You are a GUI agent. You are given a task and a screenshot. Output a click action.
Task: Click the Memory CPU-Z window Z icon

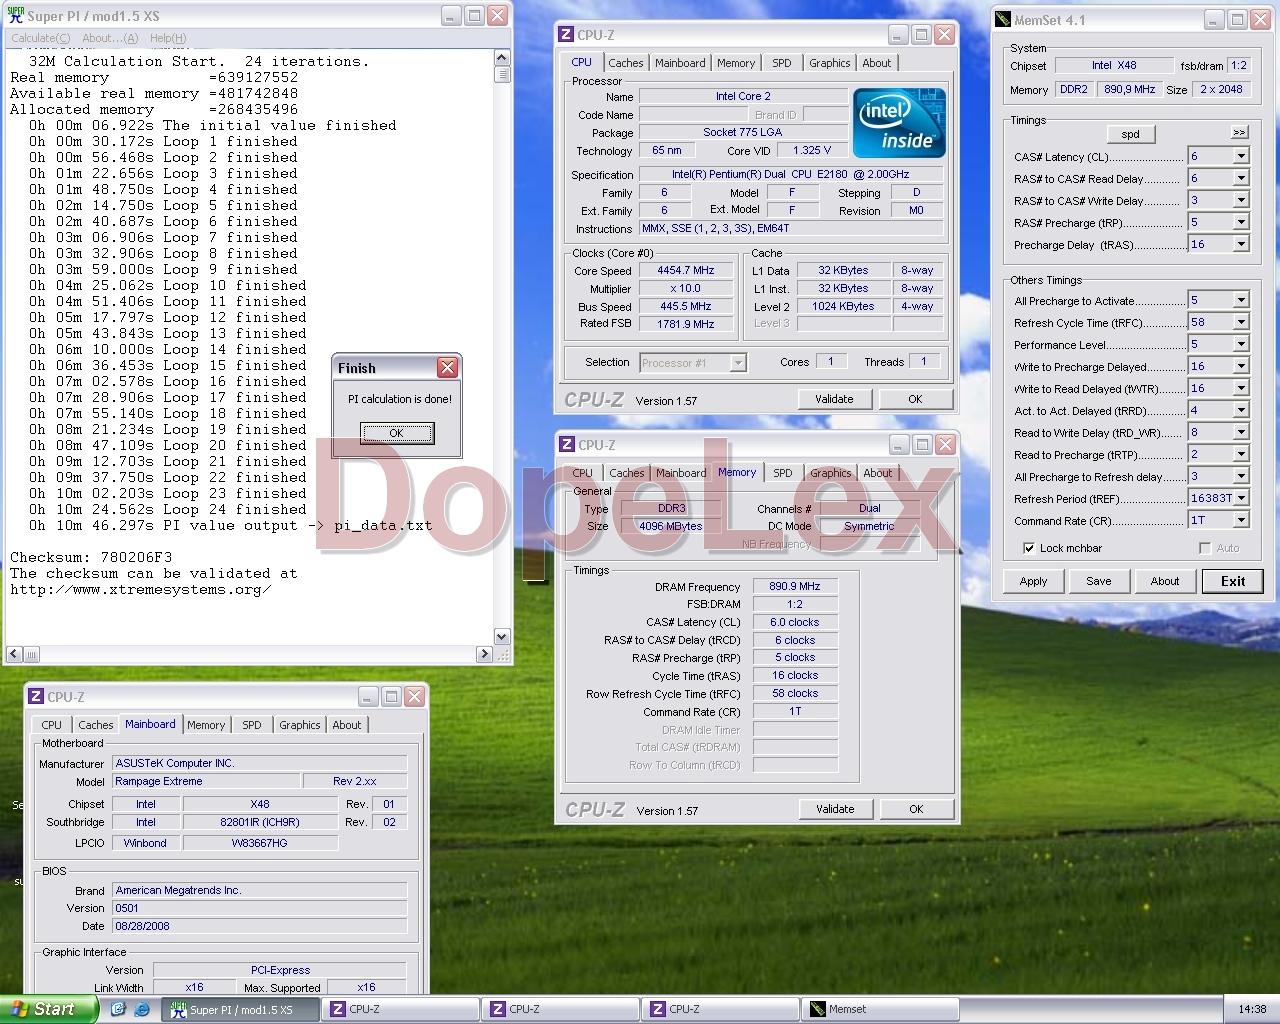567,445
